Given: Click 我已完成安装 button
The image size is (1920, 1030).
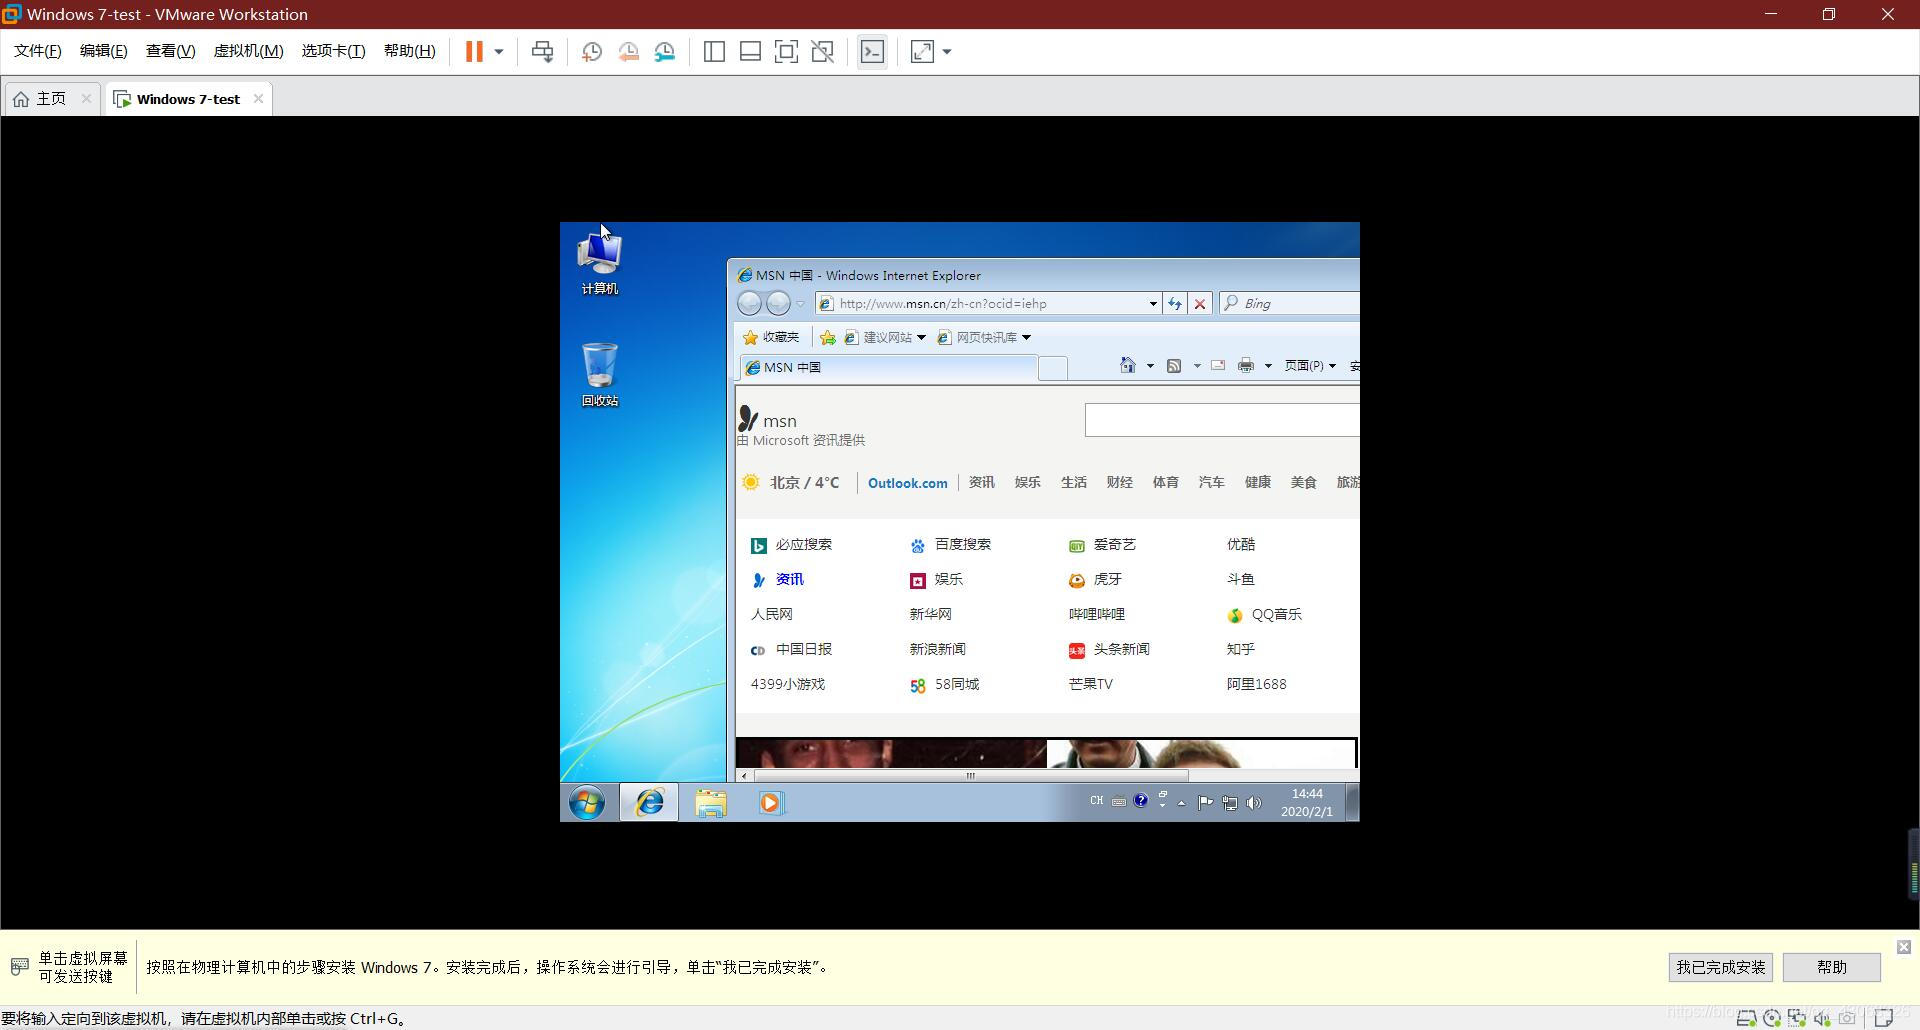Looking at the screenshot, I should (1720, 967).
